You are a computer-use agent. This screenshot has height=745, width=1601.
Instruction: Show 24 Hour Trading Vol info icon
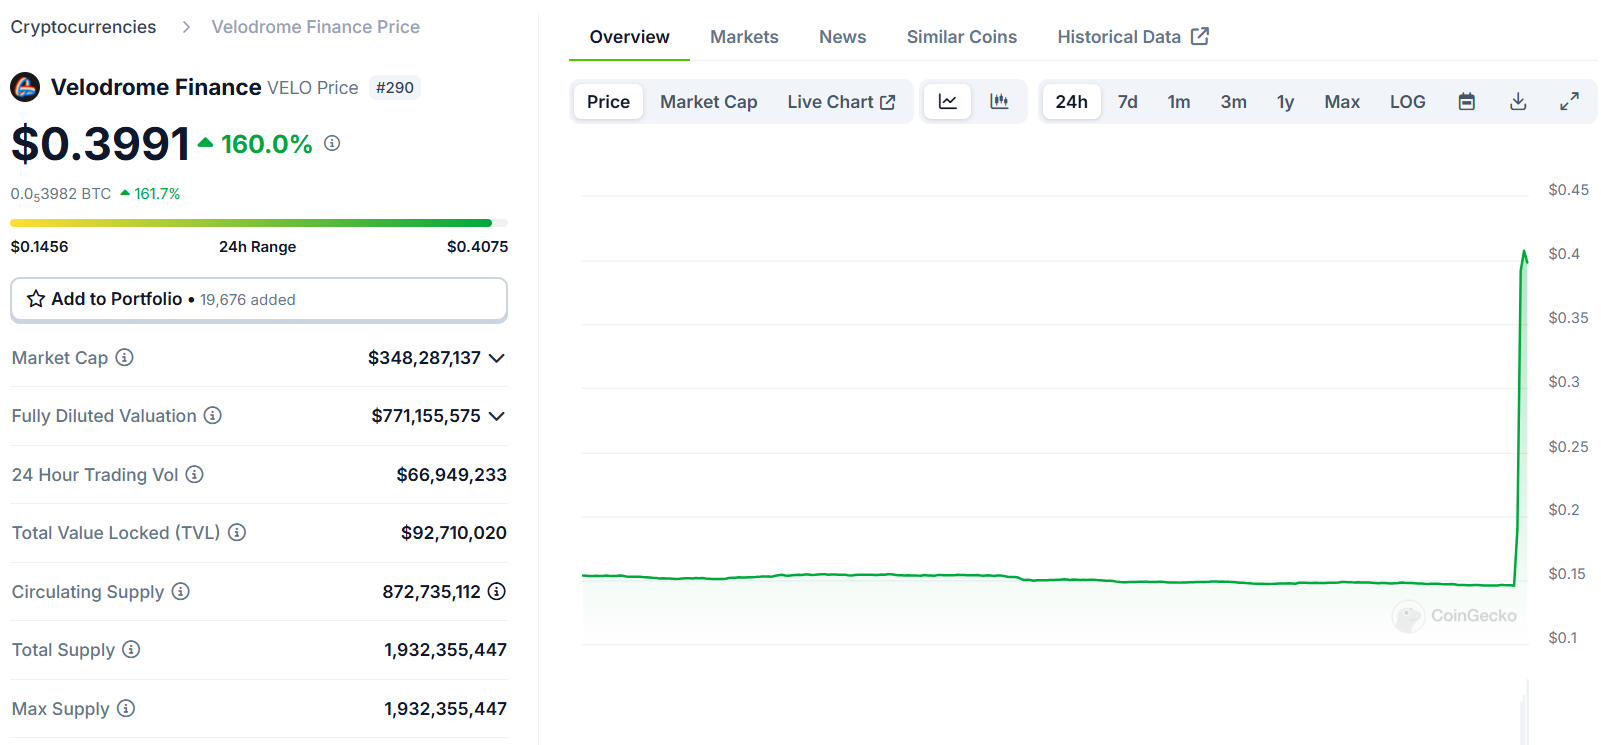pyautogui.click(x=195, y=474)
